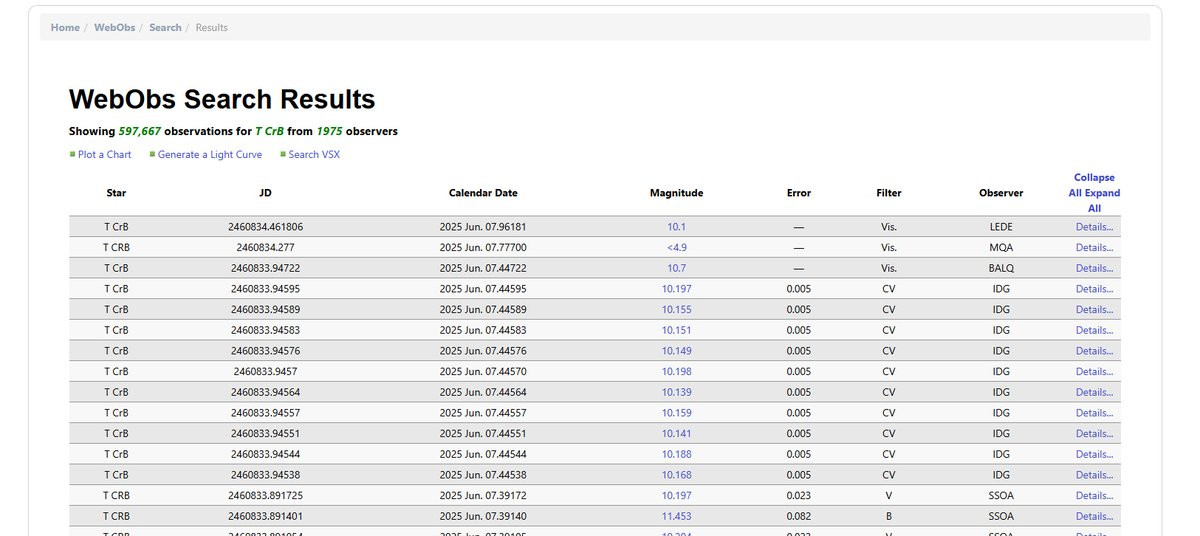This screenshot has width=1200, height=536.
Task: Select JD value 2460834.277
Action: click(x=265, y=247)
